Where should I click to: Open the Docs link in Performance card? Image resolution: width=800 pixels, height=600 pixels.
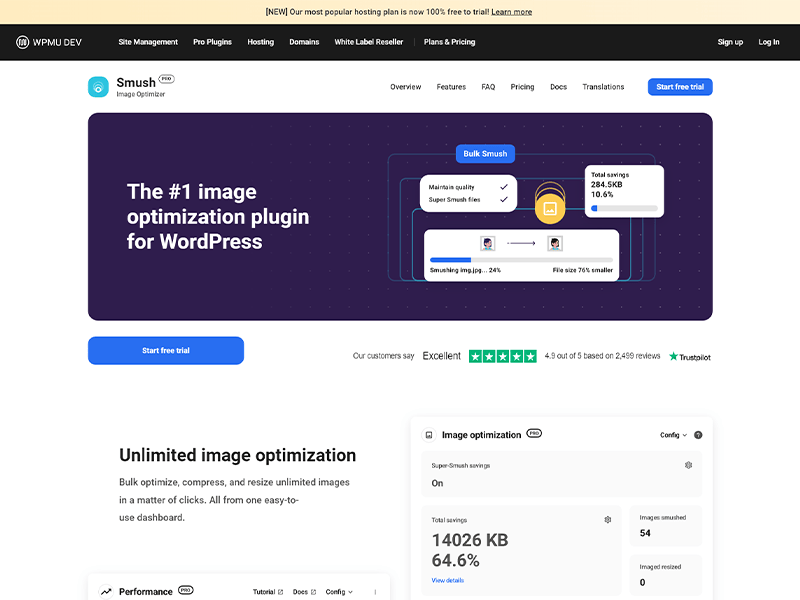click(304, 592)
